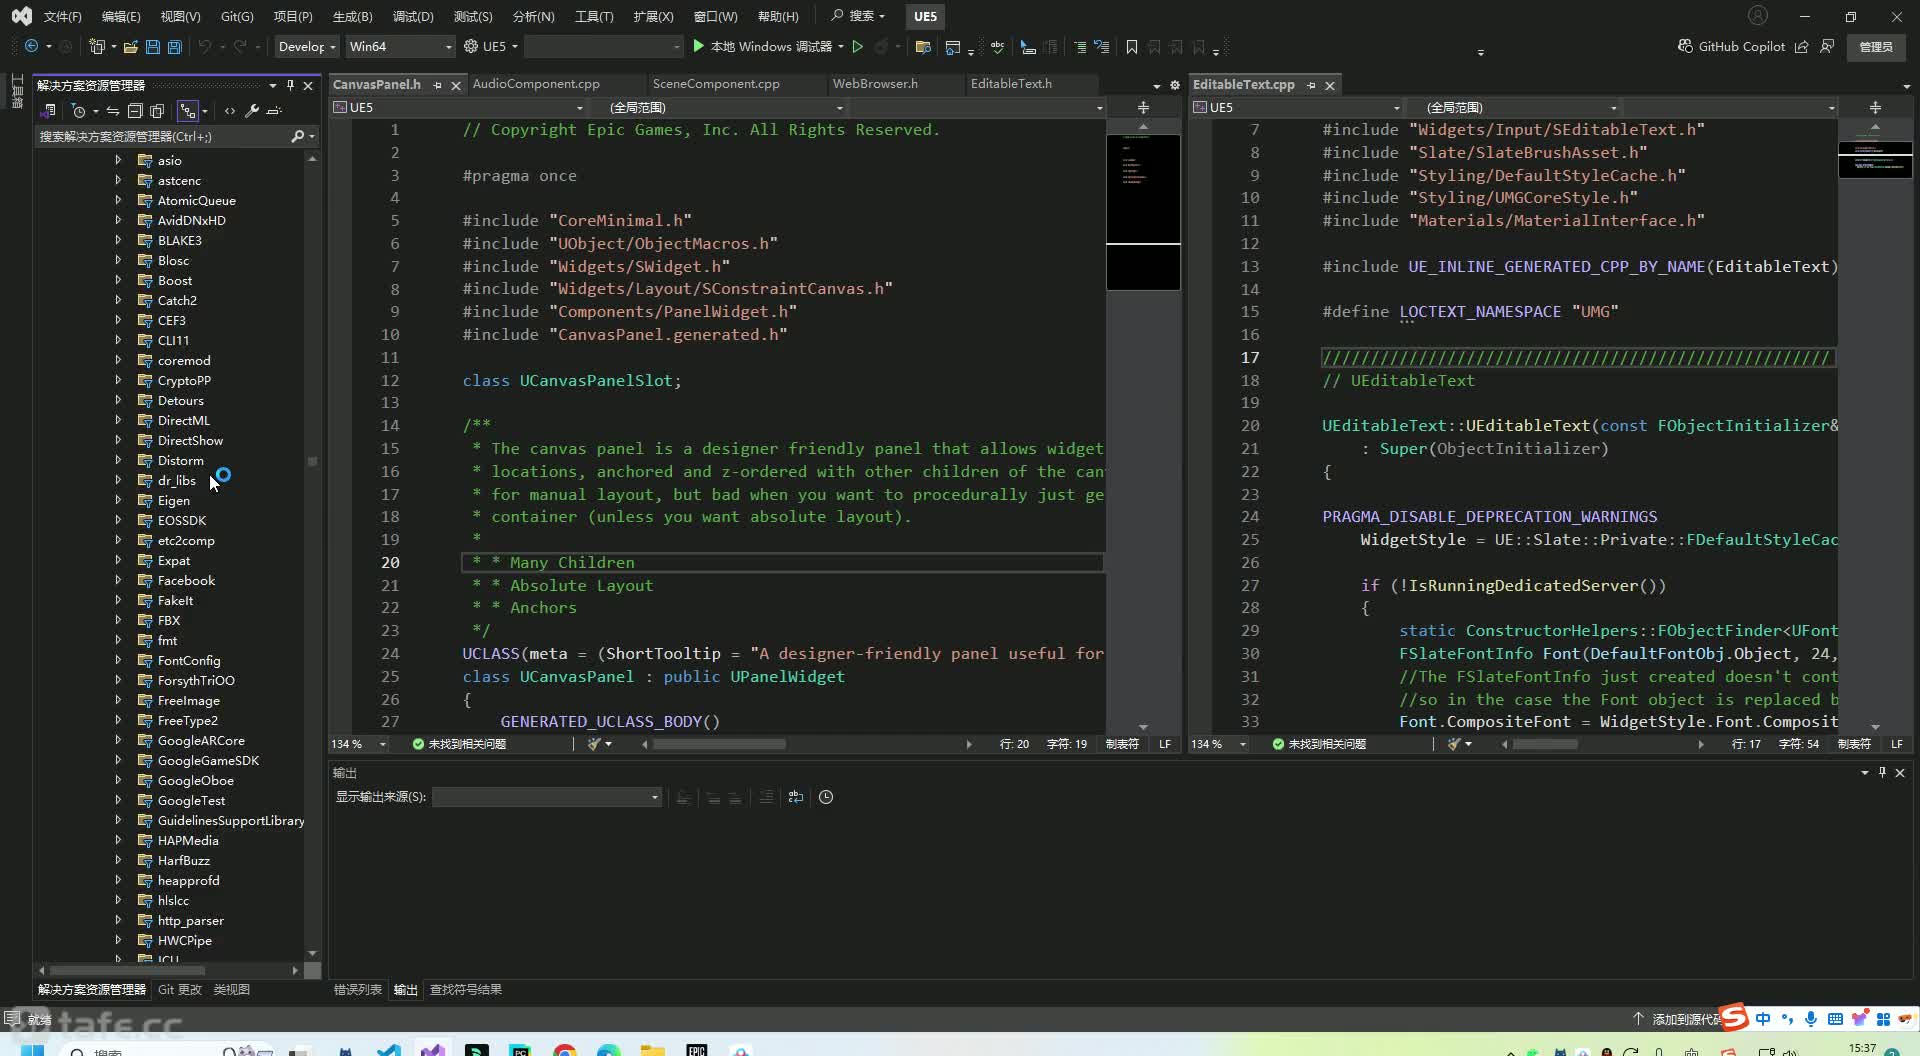Click the 查找符号结果 tab
This screenshot has height=1056, width=1920.
[465, 989]
